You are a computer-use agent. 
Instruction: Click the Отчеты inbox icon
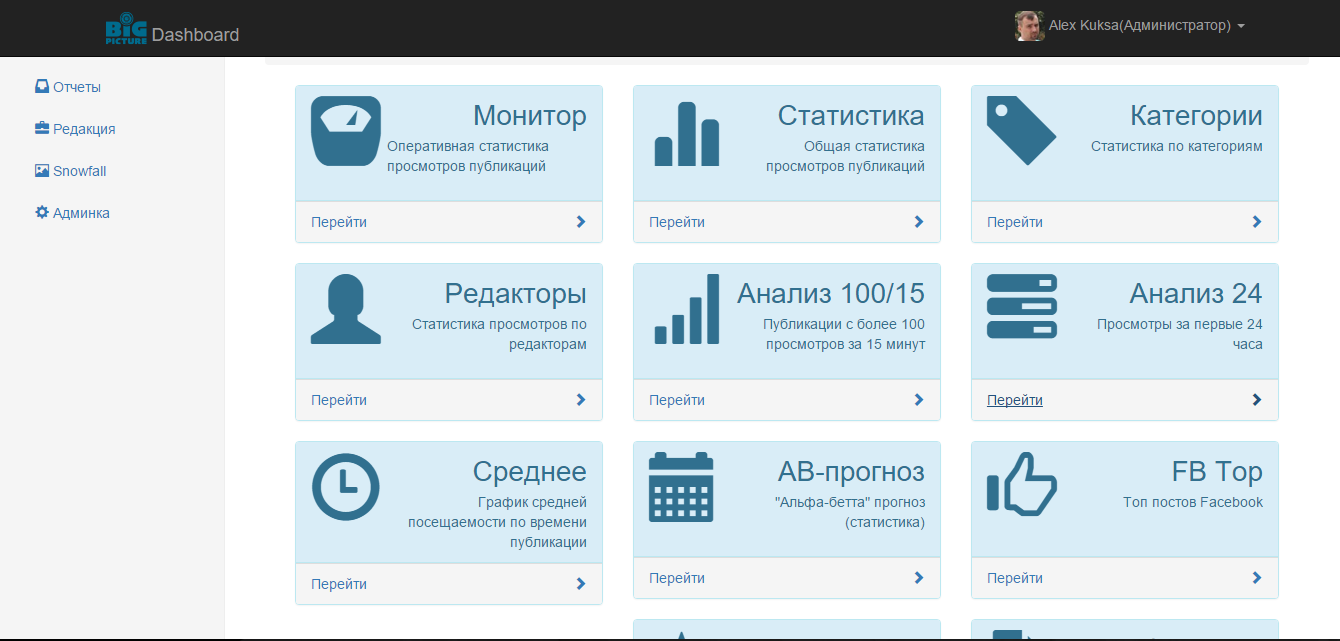pos(42,87)
